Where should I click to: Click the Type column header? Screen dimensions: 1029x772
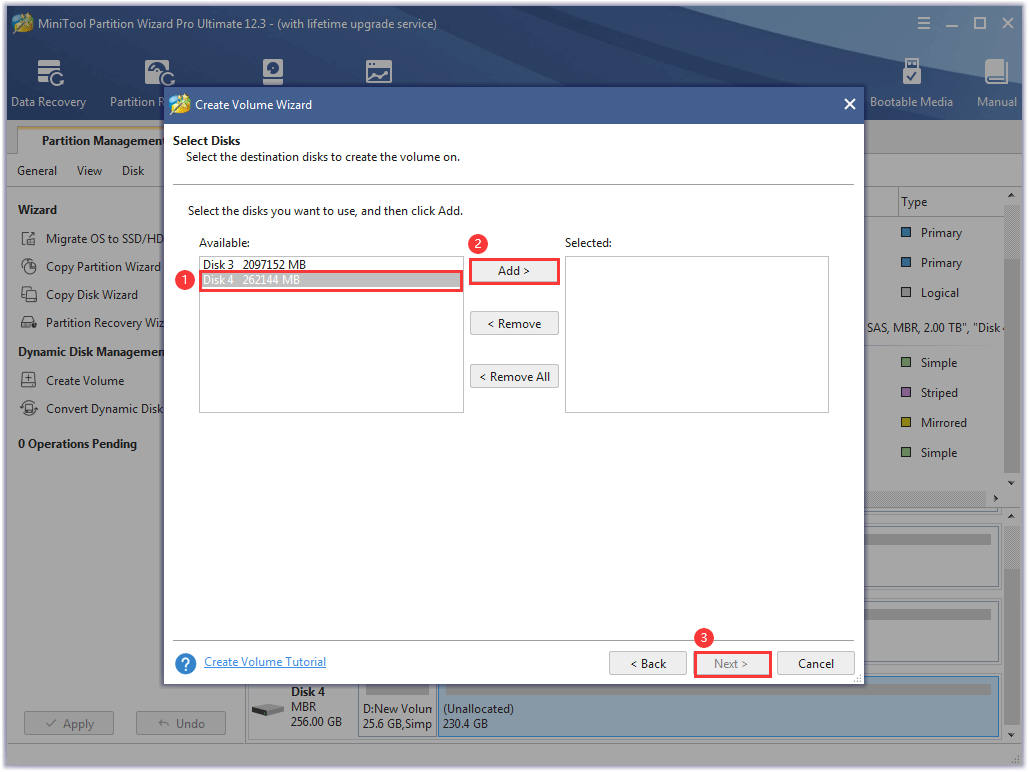click(952, 202)
